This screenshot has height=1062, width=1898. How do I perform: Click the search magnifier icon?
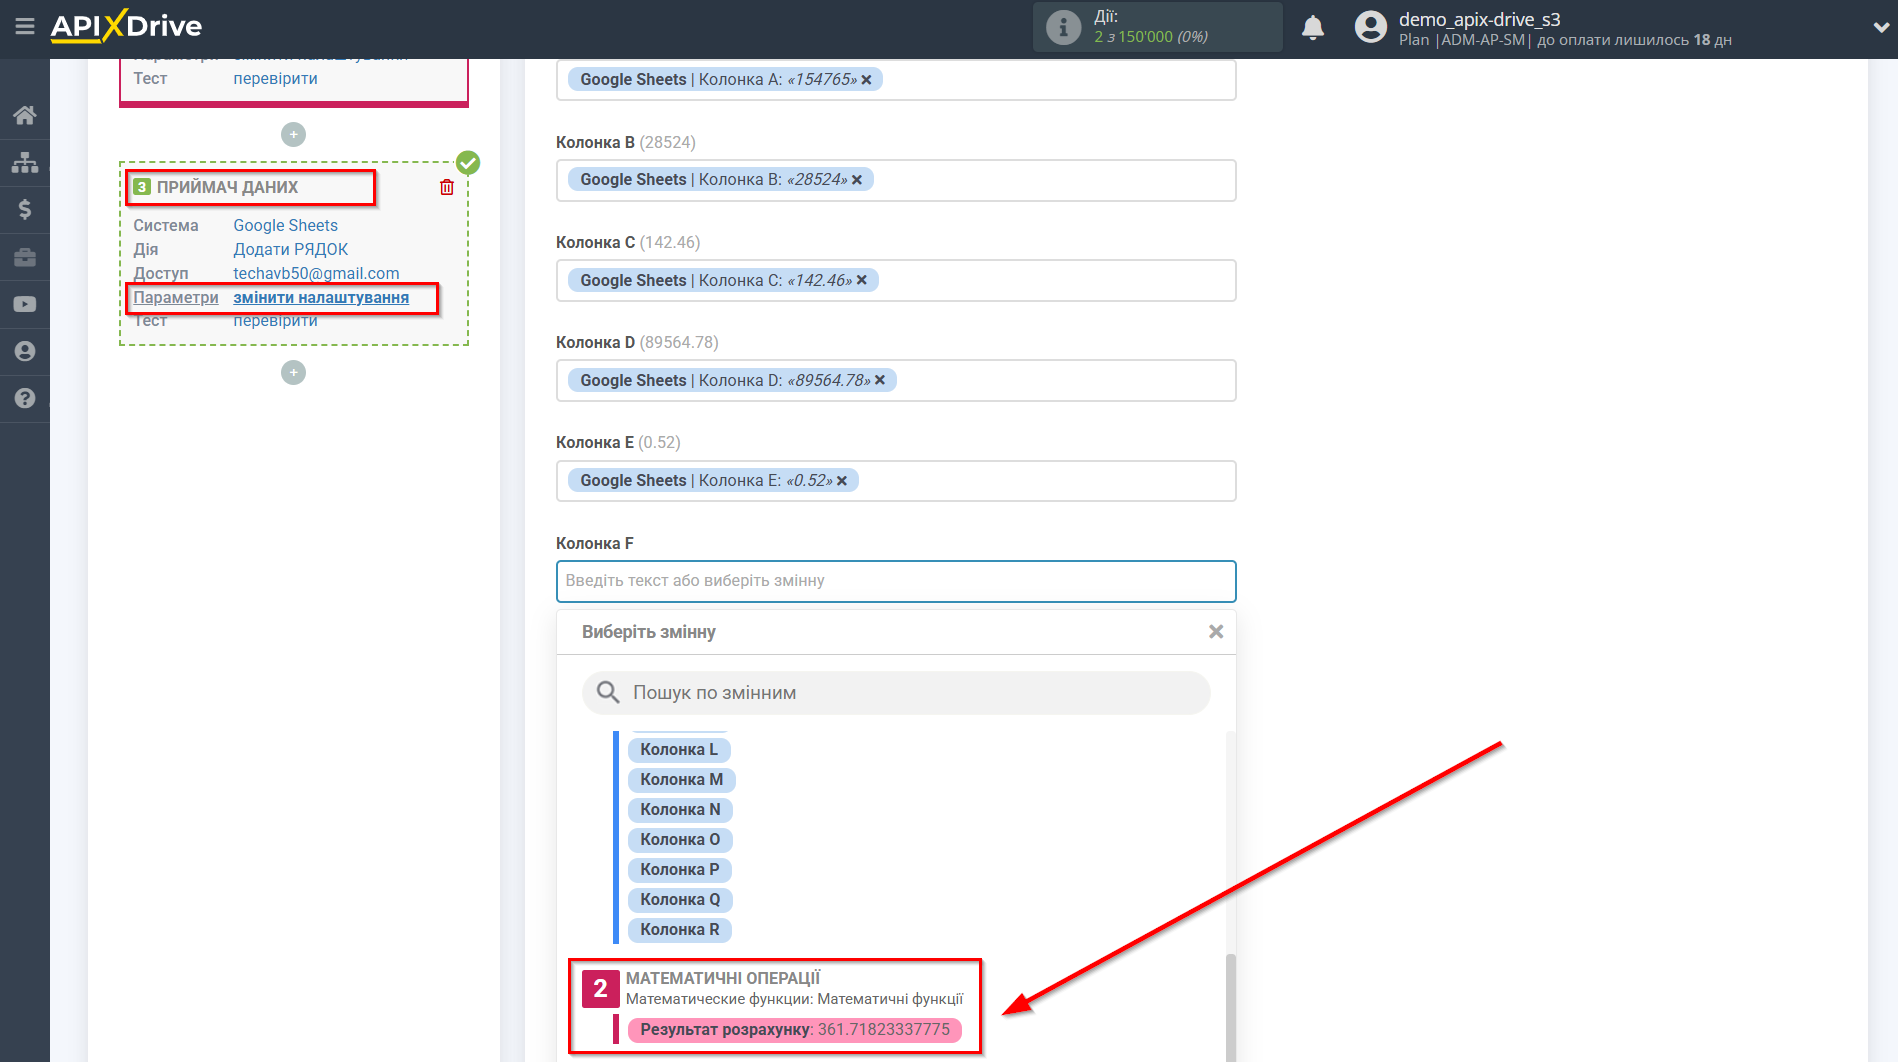(x=608, y=692)
